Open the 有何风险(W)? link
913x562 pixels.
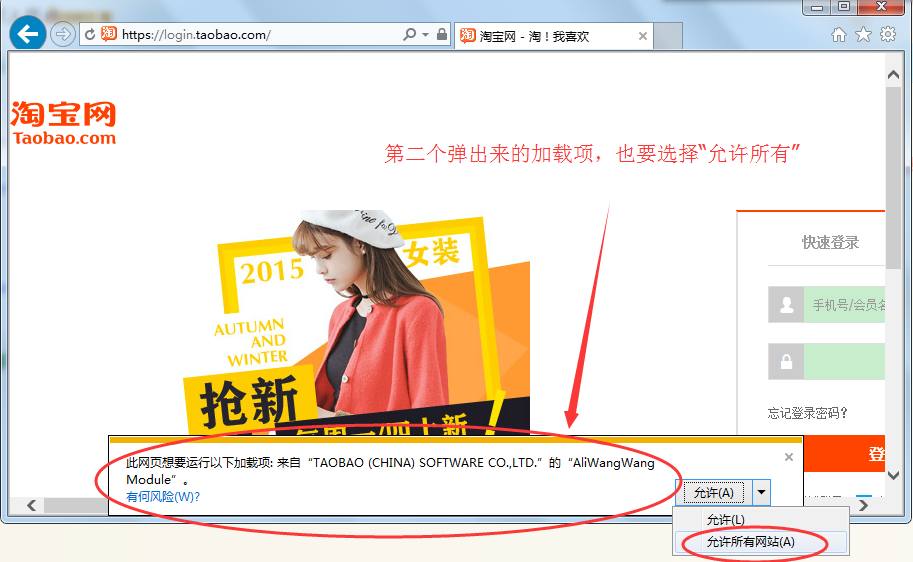pyautogui.click(x=163, y=497)
